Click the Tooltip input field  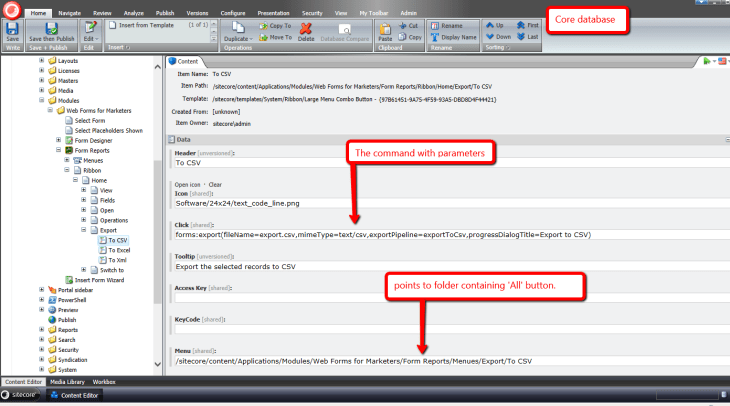point(452,266)
